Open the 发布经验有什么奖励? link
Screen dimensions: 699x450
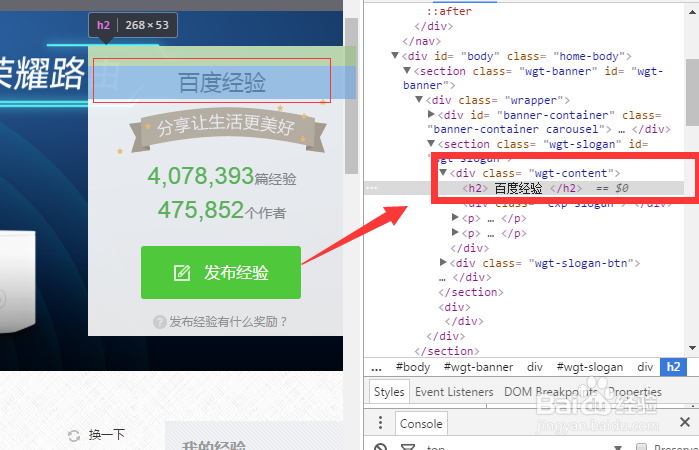point(228,322)
